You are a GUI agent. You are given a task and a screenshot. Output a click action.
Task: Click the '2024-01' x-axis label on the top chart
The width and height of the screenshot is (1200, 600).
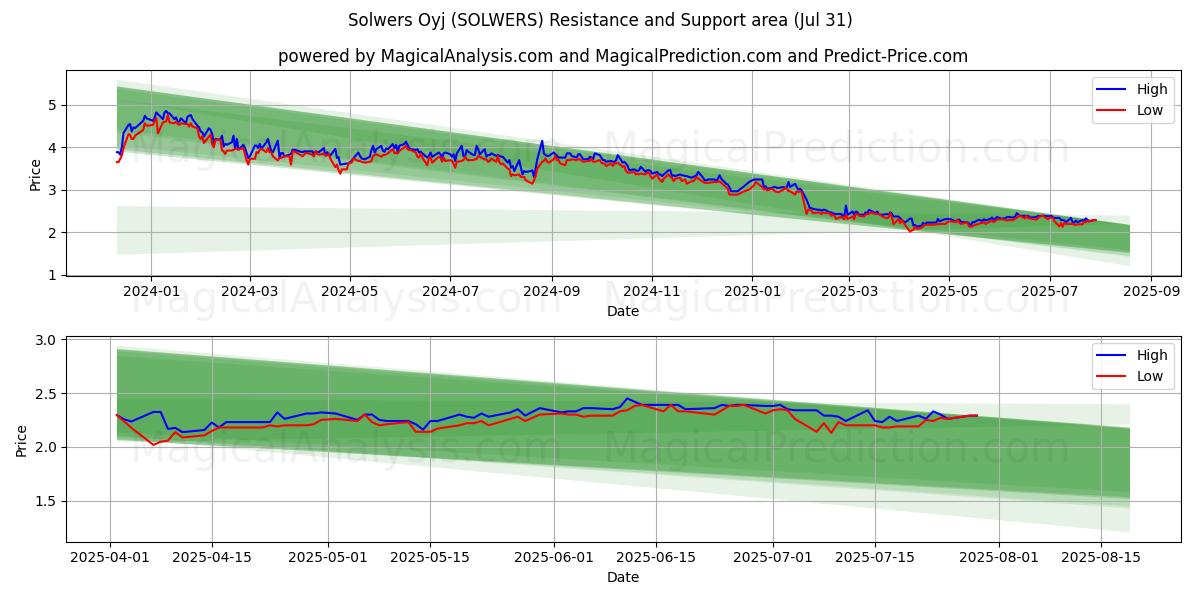(151, 292)
